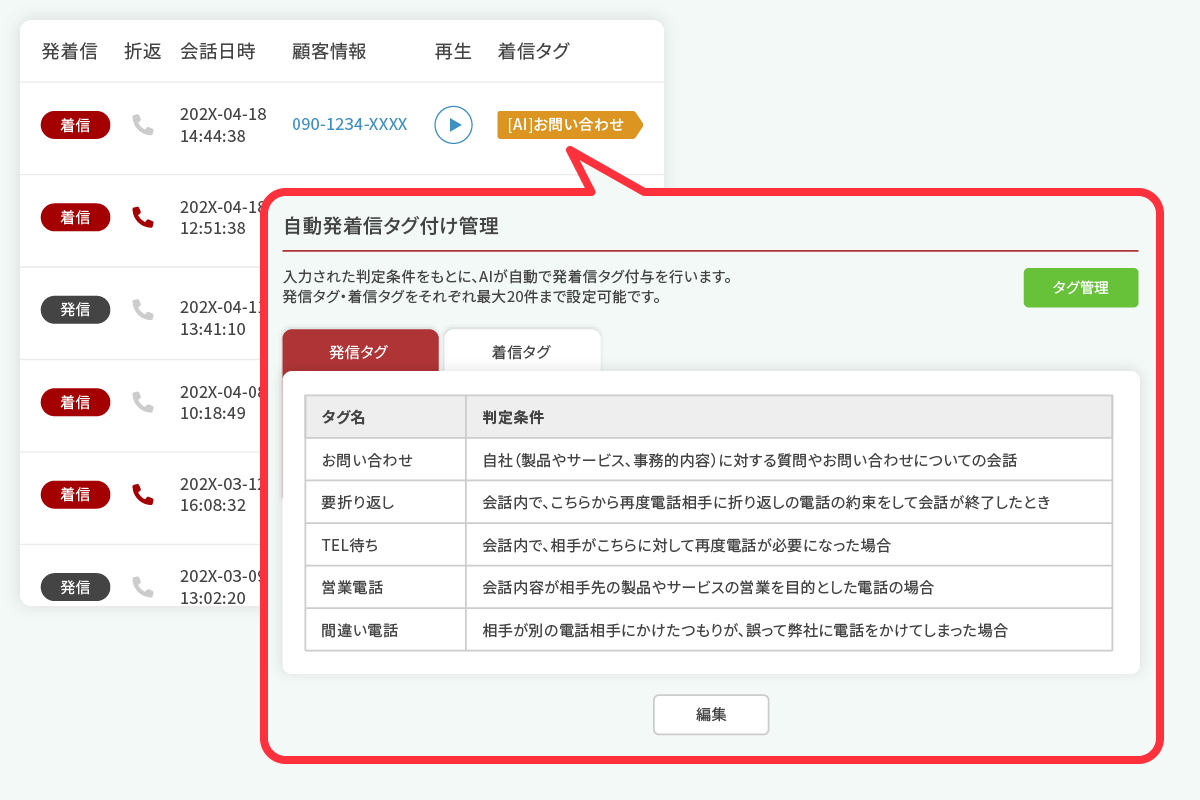Click callback phone icon for 13:41:10 call
Screen dimensions: 1200x800
coord(143,310)
